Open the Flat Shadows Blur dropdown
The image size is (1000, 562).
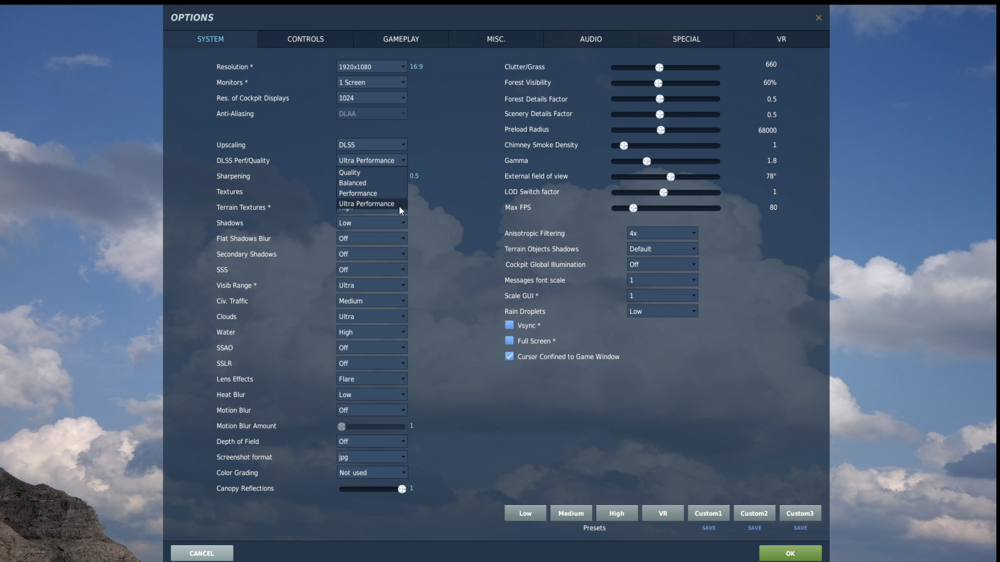pyautogui.click(x=372, y=239)
